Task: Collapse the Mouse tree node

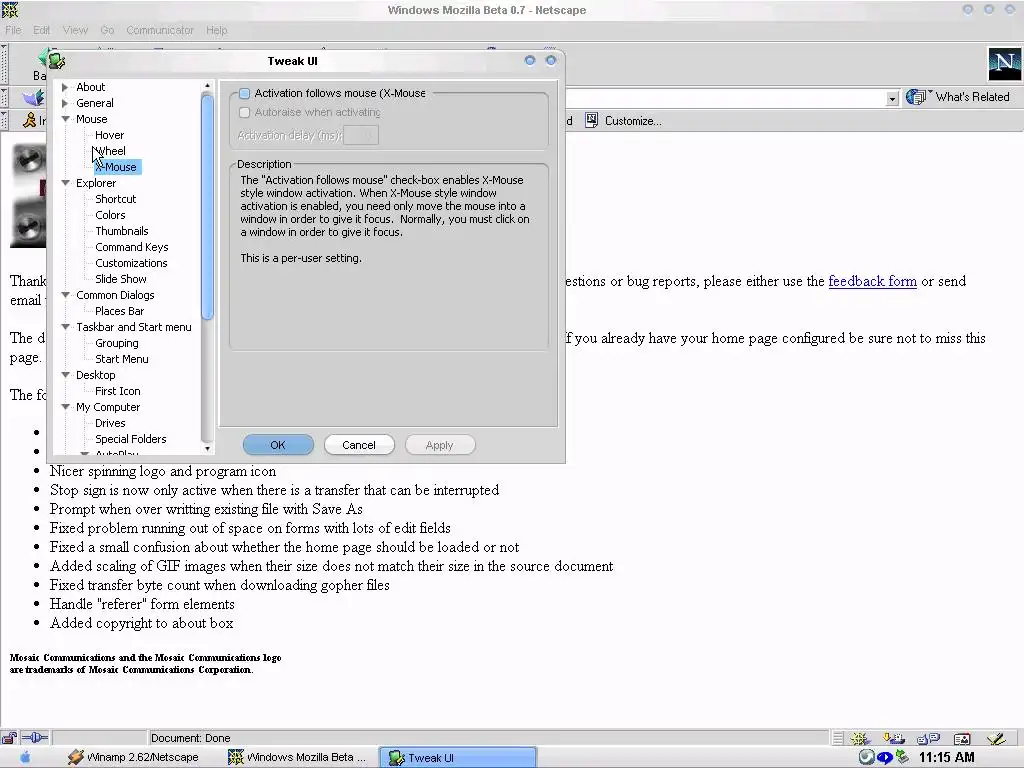Action: point(65,119)
